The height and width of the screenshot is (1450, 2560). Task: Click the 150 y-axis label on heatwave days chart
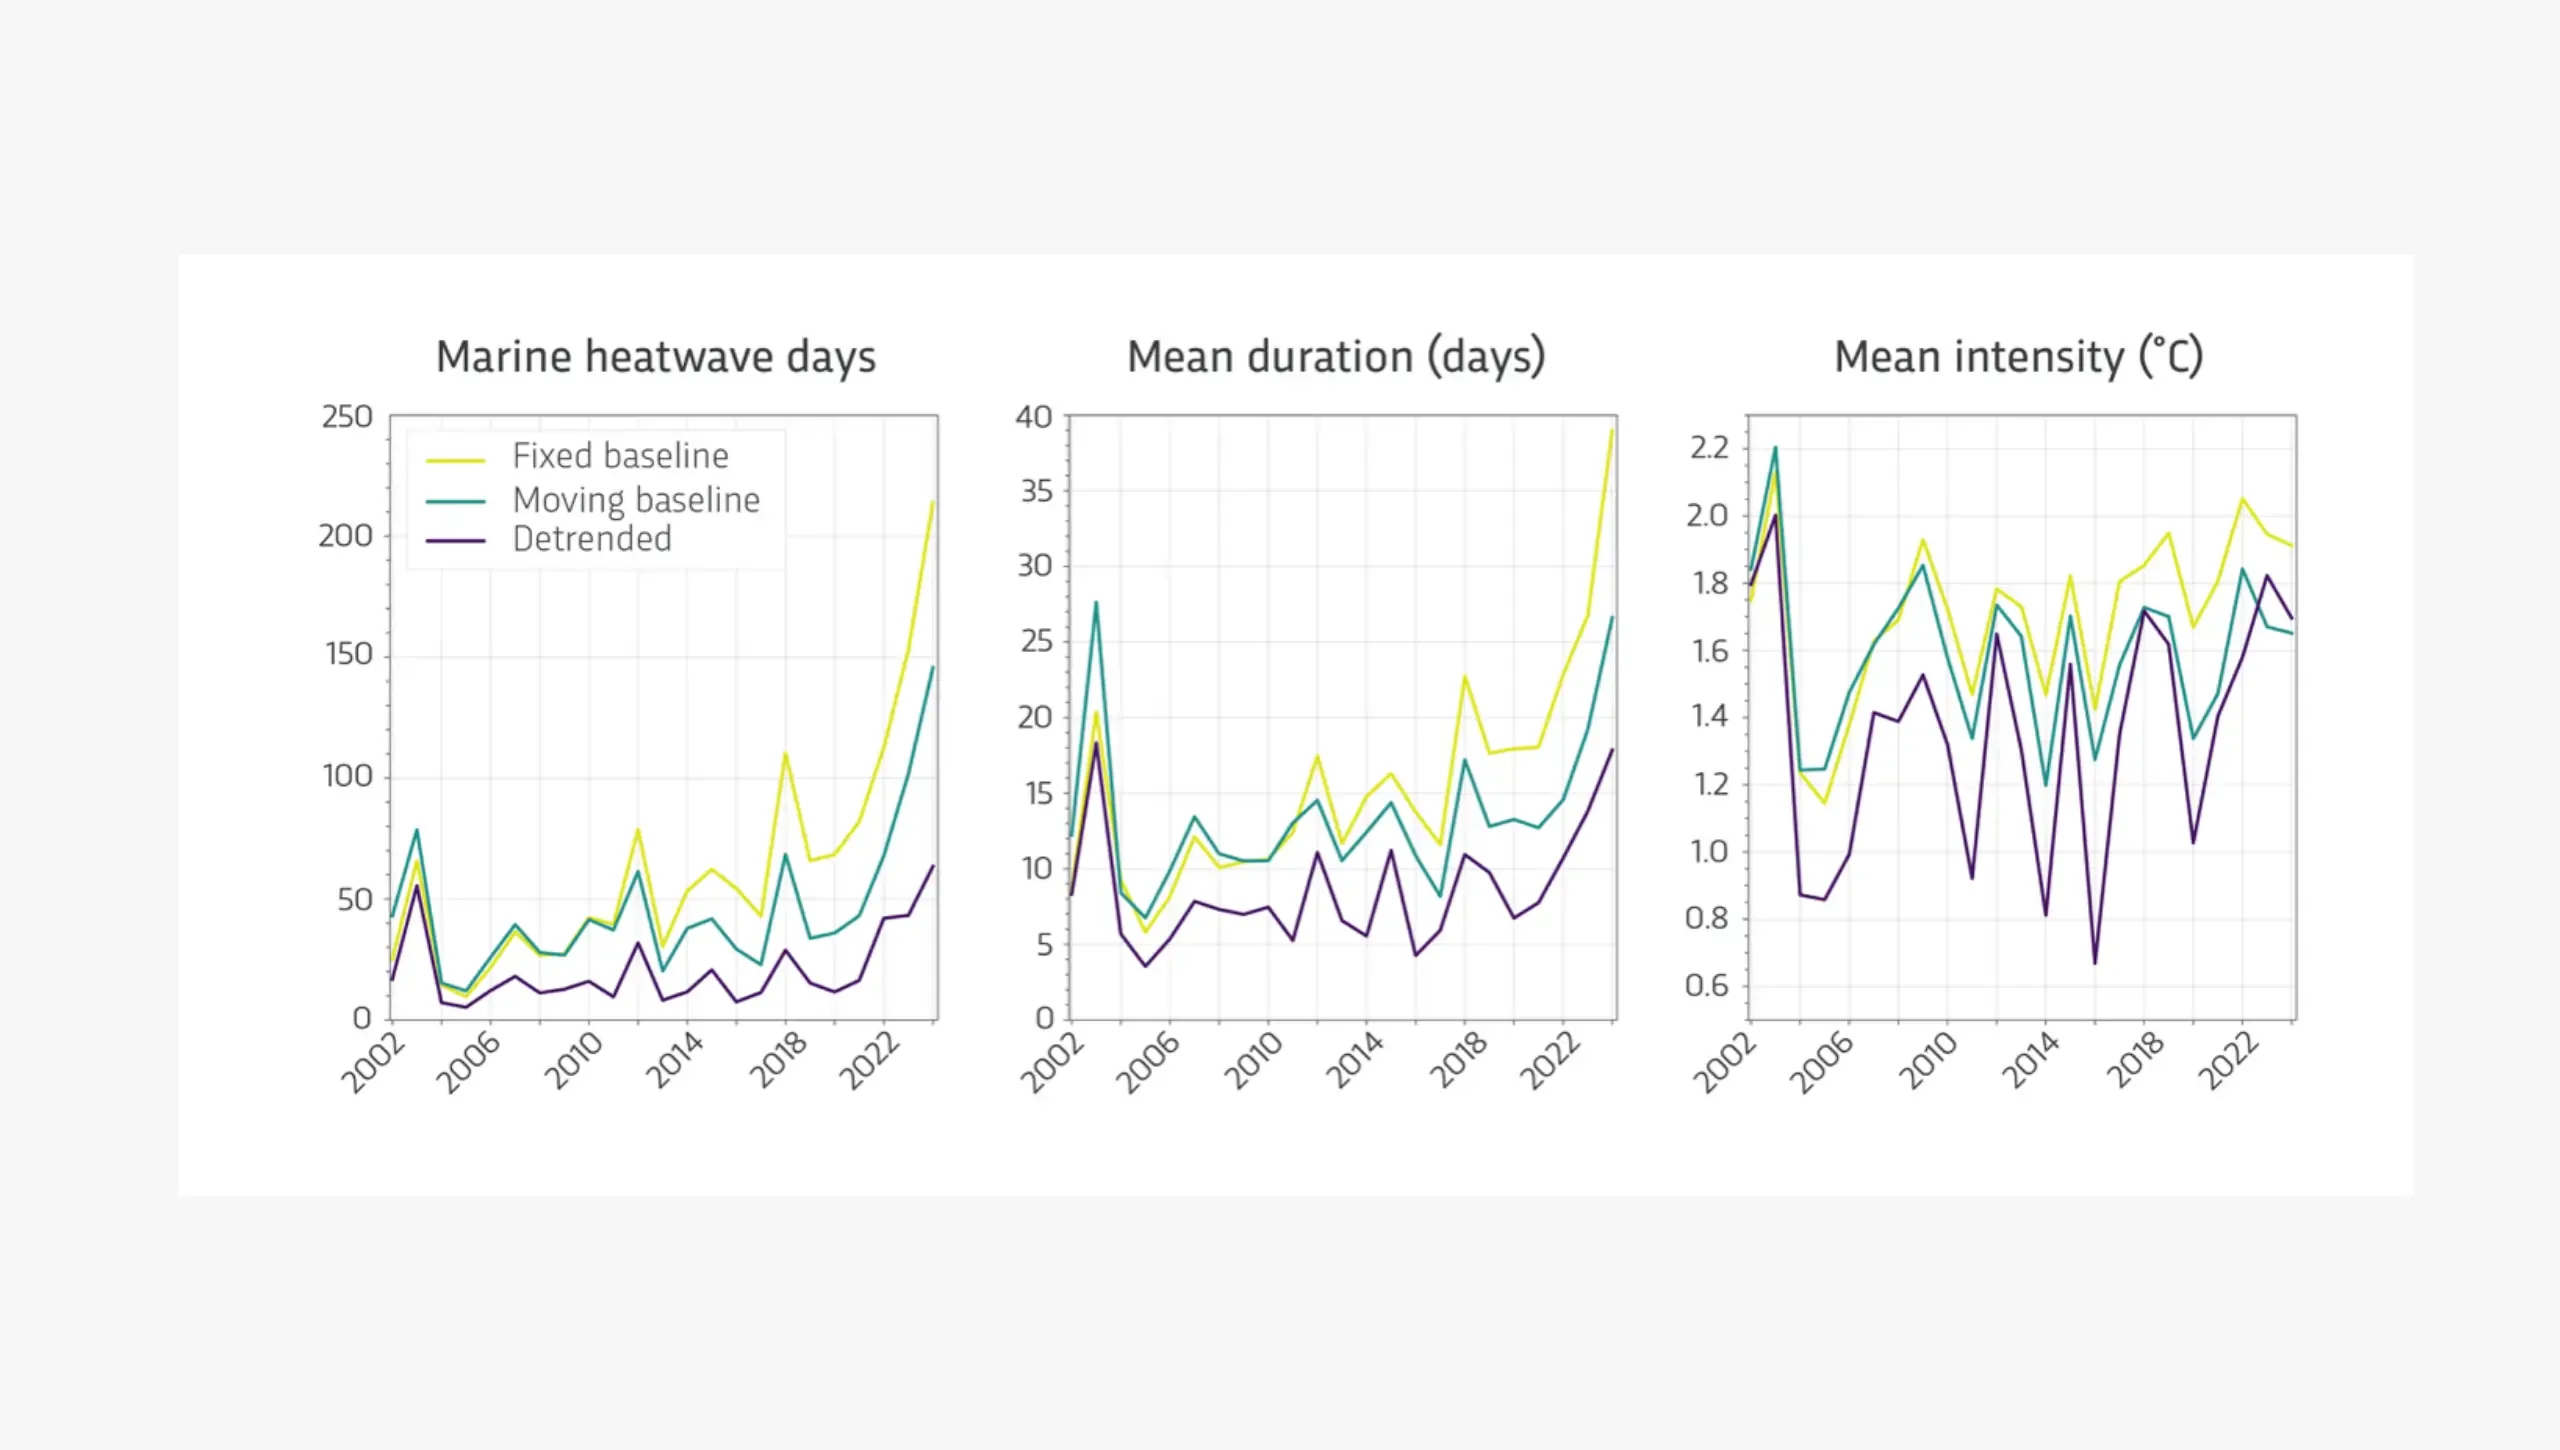pos(349,655)
